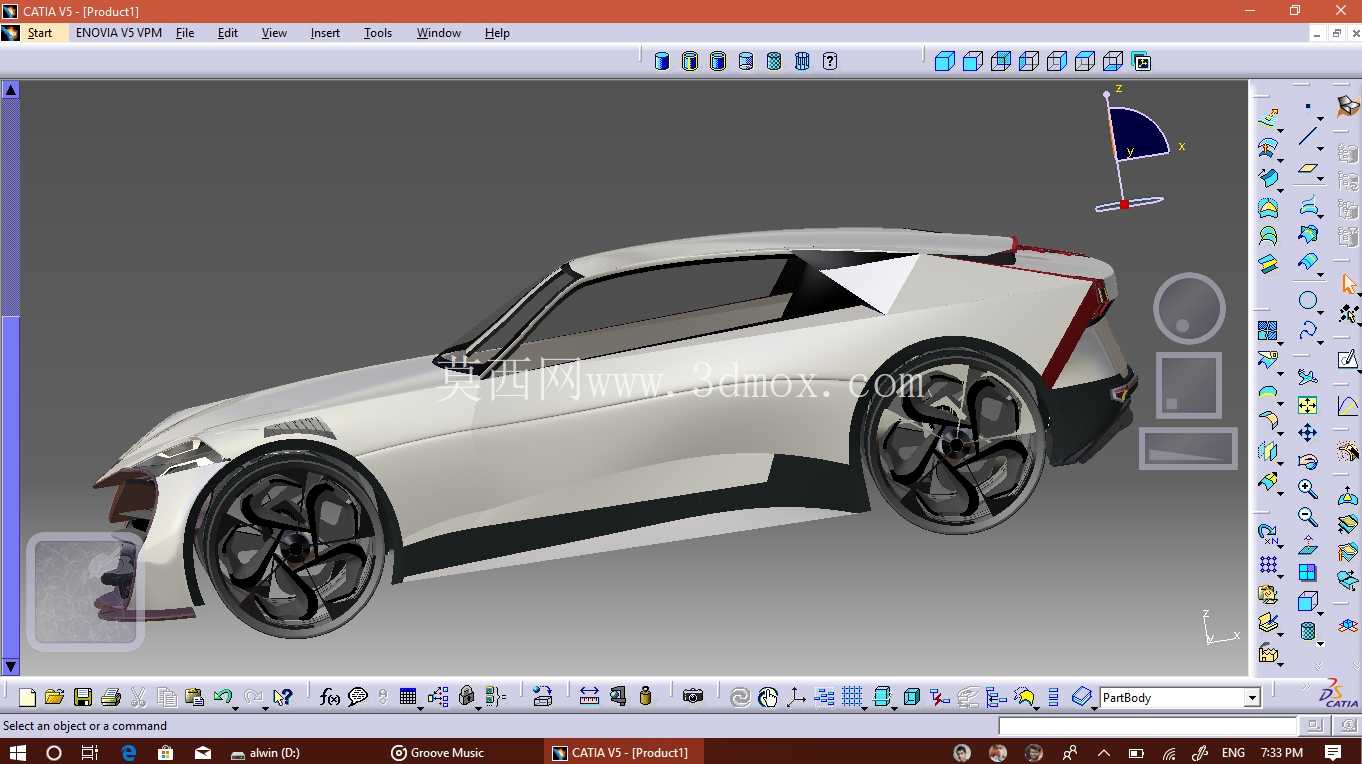The width and height of the screenshot is (1362, 764).
Task: Toggle the Fly mode icon
Action: coord(1307,376)
